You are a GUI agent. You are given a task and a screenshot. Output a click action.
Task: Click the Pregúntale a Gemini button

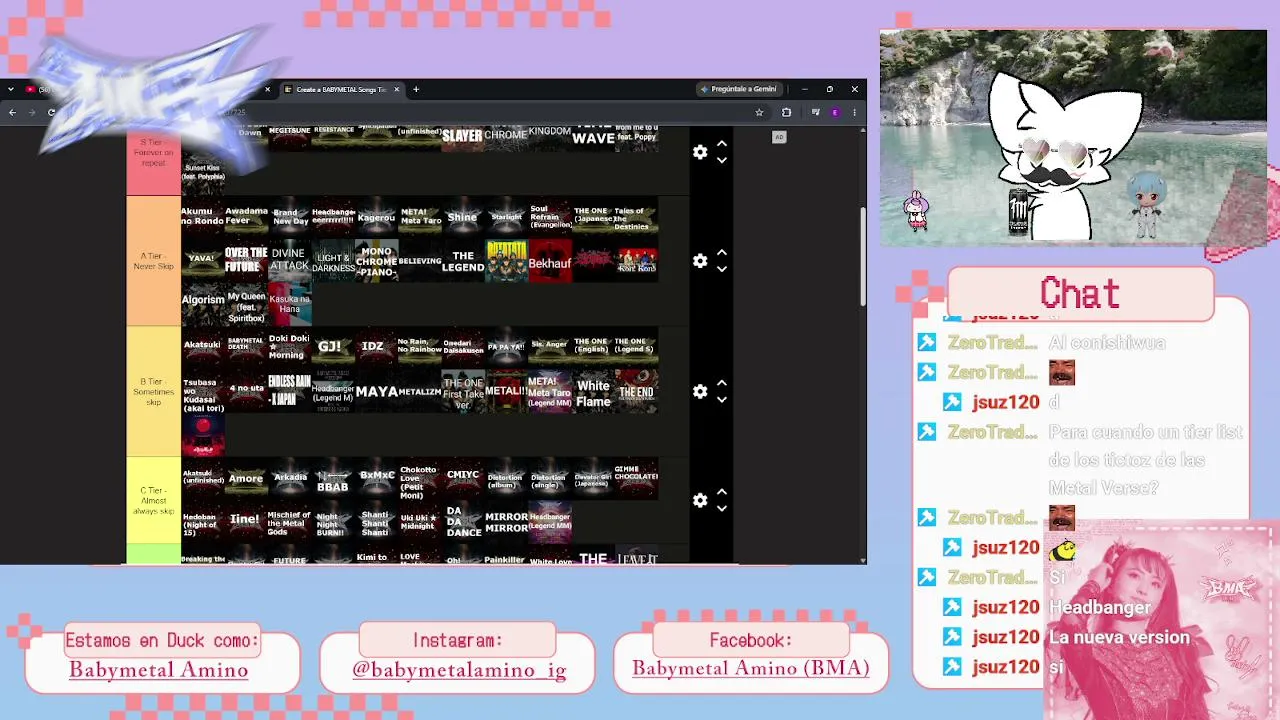[740, 89]
